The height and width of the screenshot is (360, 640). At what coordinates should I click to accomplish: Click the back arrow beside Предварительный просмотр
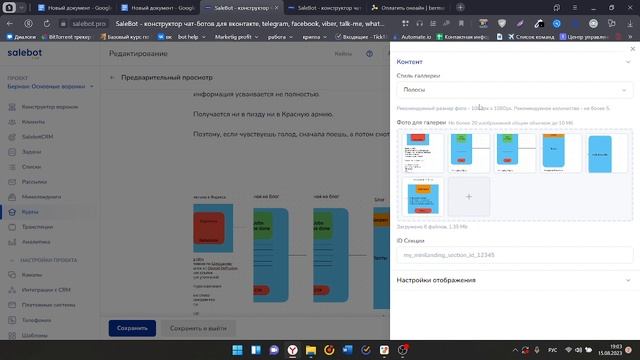[112, 78]
